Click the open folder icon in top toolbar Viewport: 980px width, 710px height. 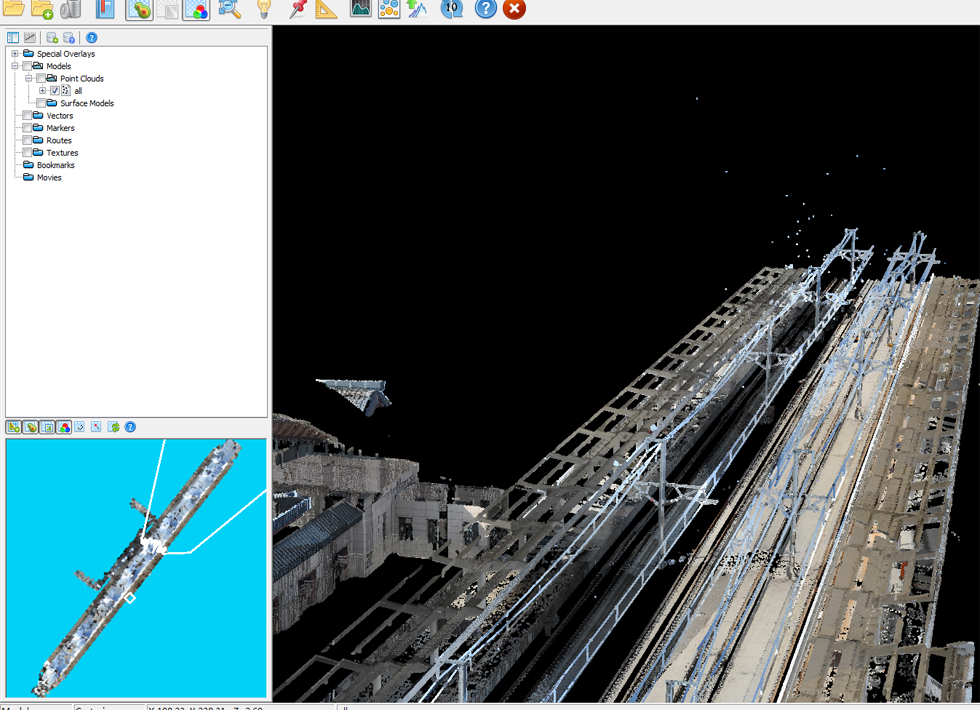click(13, 9)
